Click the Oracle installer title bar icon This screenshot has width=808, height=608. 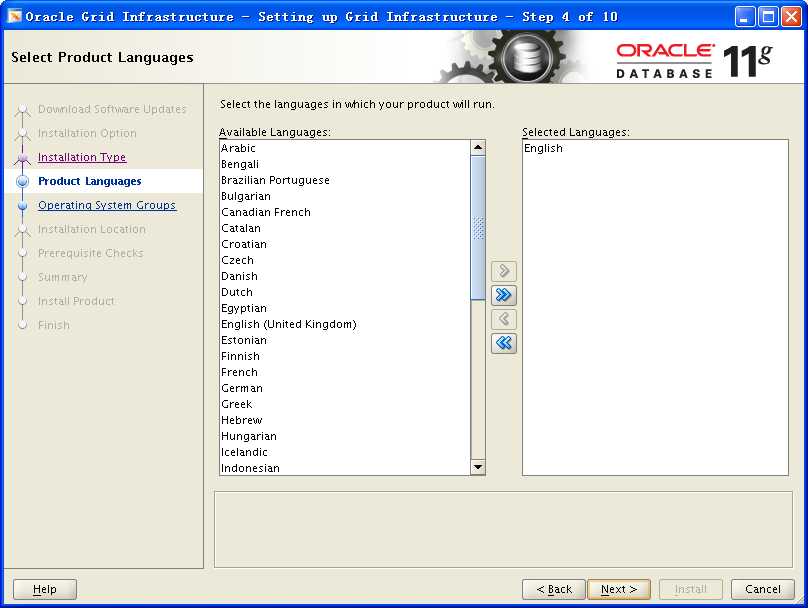15,17
